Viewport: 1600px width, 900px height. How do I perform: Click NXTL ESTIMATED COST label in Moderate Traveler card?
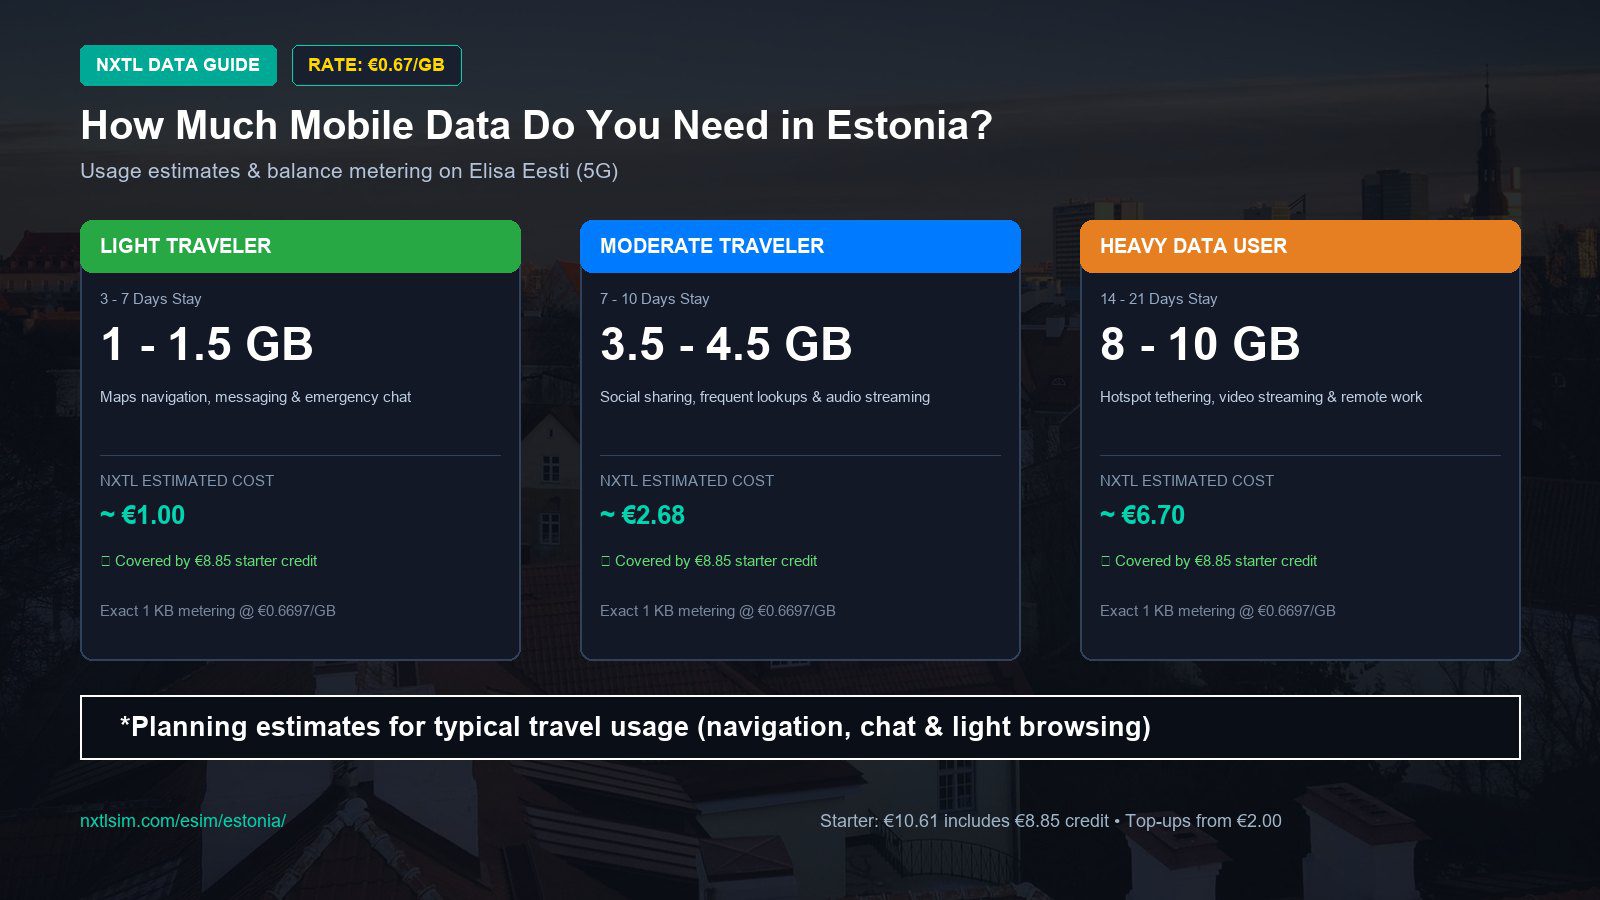(687, 481)
